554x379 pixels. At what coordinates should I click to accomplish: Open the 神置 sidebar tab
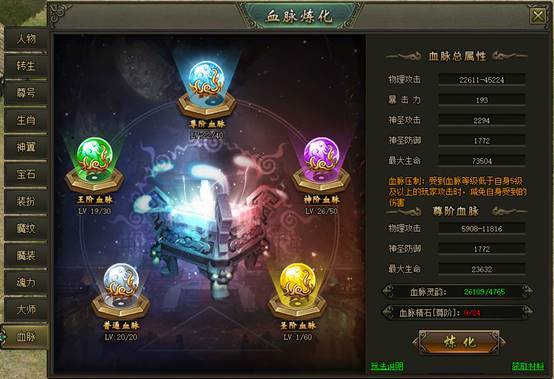click(x=26, y=147)
